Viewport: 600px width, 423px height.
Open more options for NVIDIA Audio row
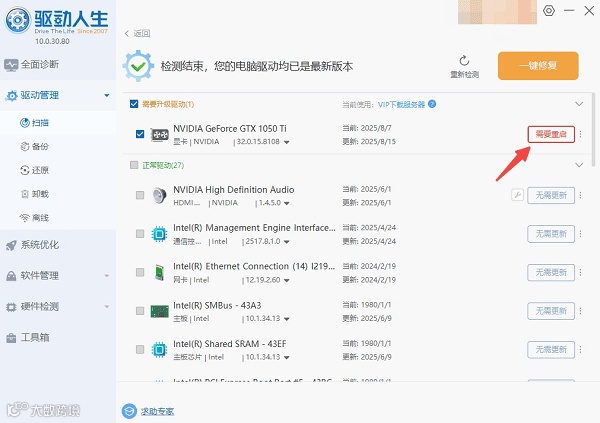coord(580,195)
